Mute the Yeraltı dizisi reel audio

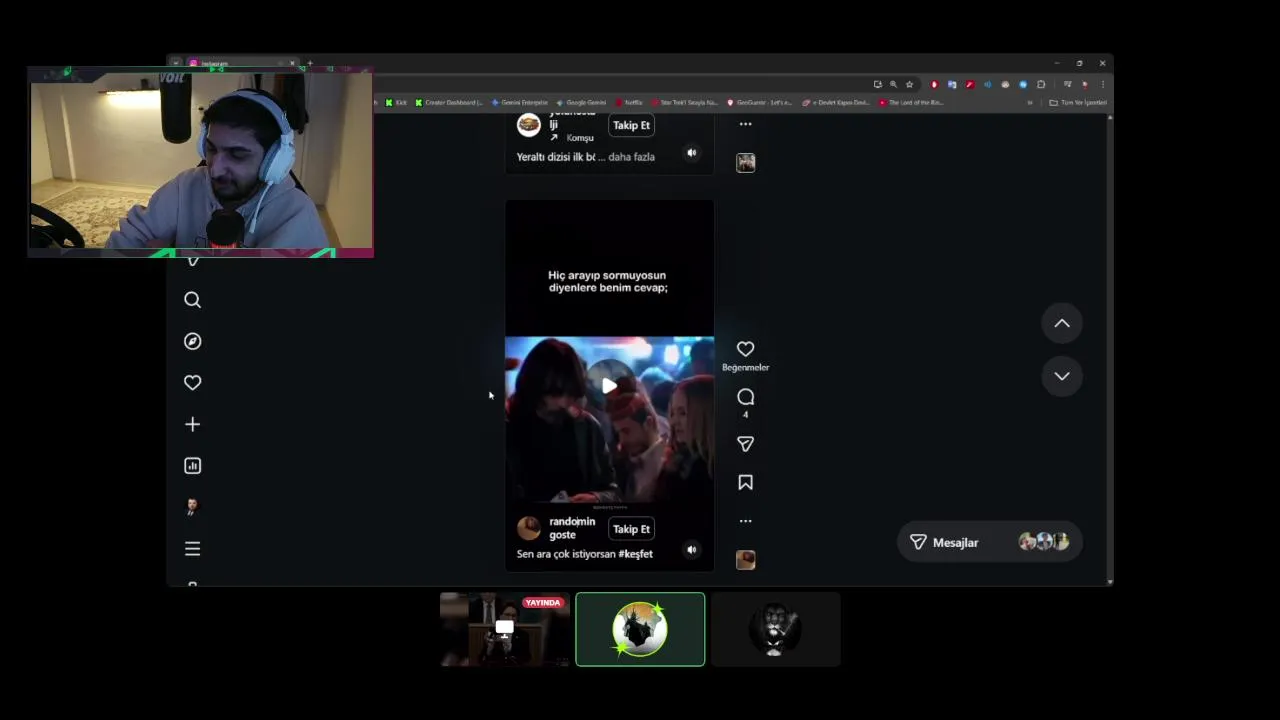691,152
